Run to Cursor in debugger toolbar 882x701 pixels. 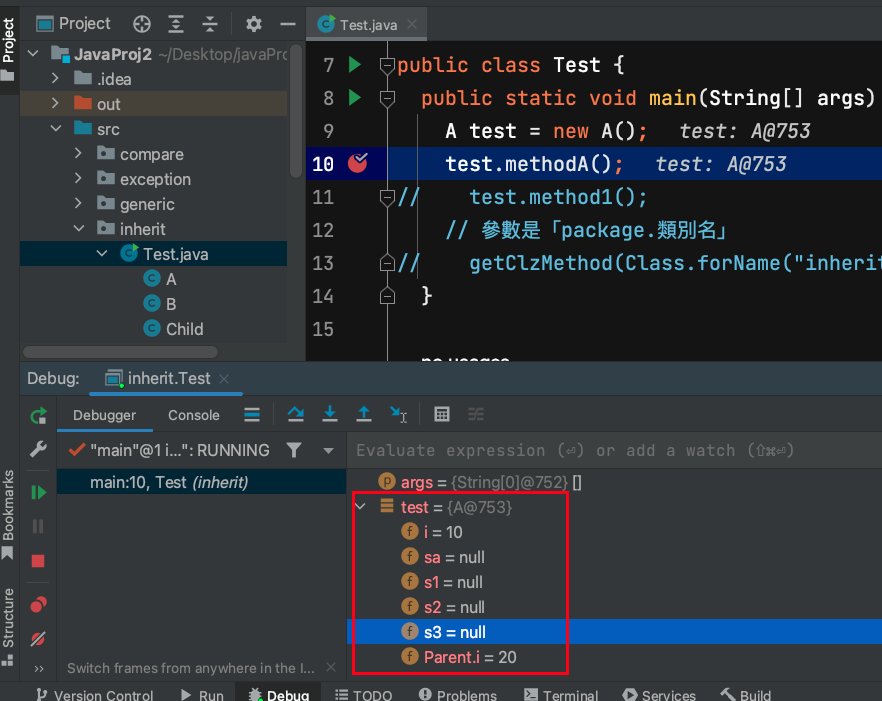pos(399,415)
